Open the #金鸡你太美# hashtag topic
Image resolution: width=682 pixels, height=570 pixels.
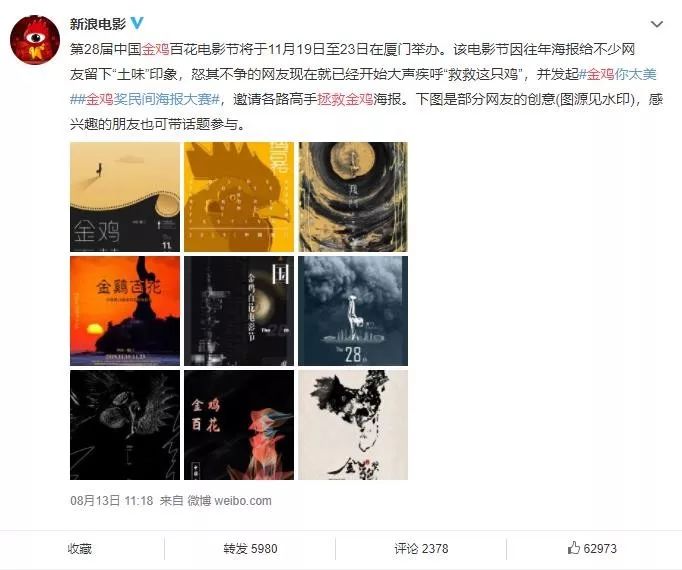click(618, 74)
